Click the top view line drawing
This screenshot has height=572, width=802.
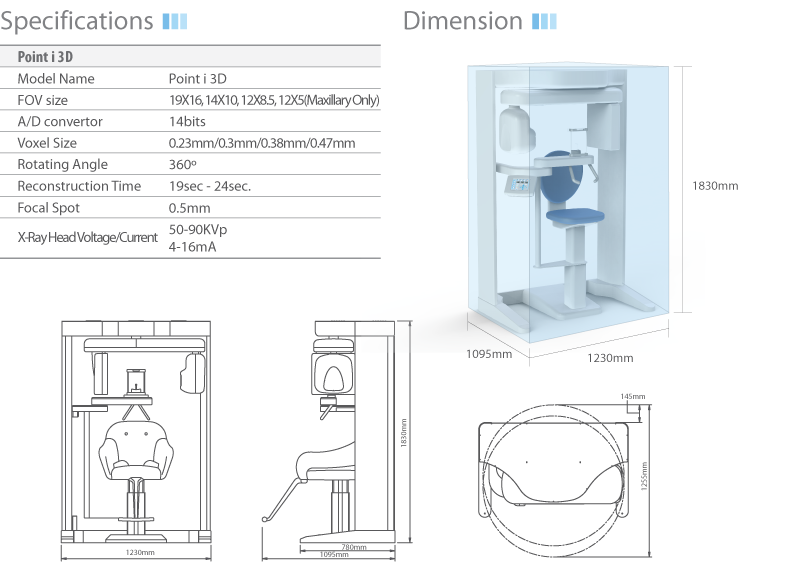[552, 480]
